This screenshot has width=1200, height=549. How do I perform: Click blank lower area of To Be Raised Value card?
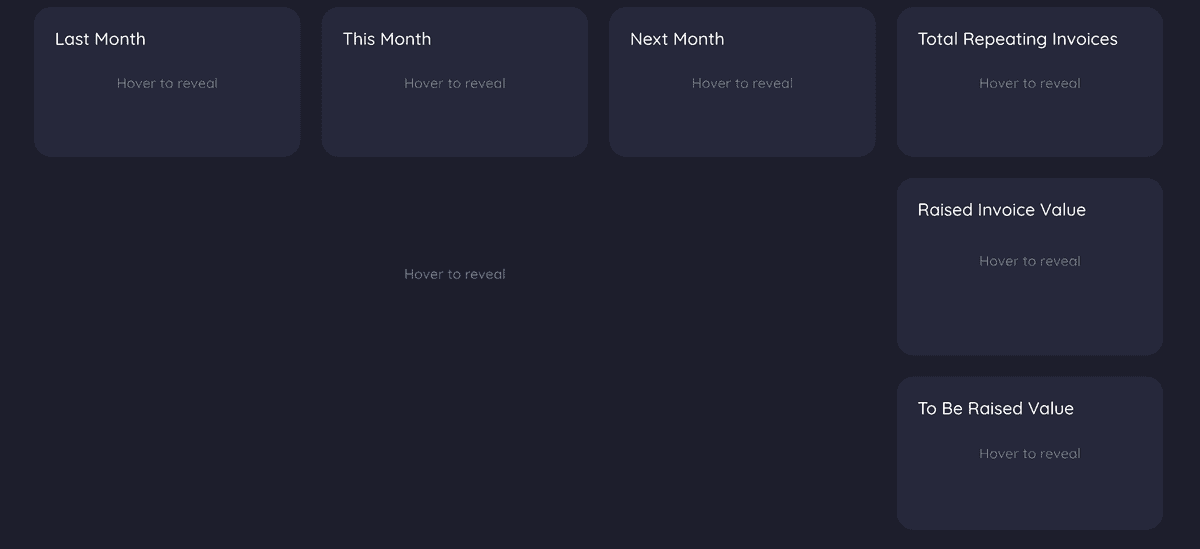pos(1030,500)
